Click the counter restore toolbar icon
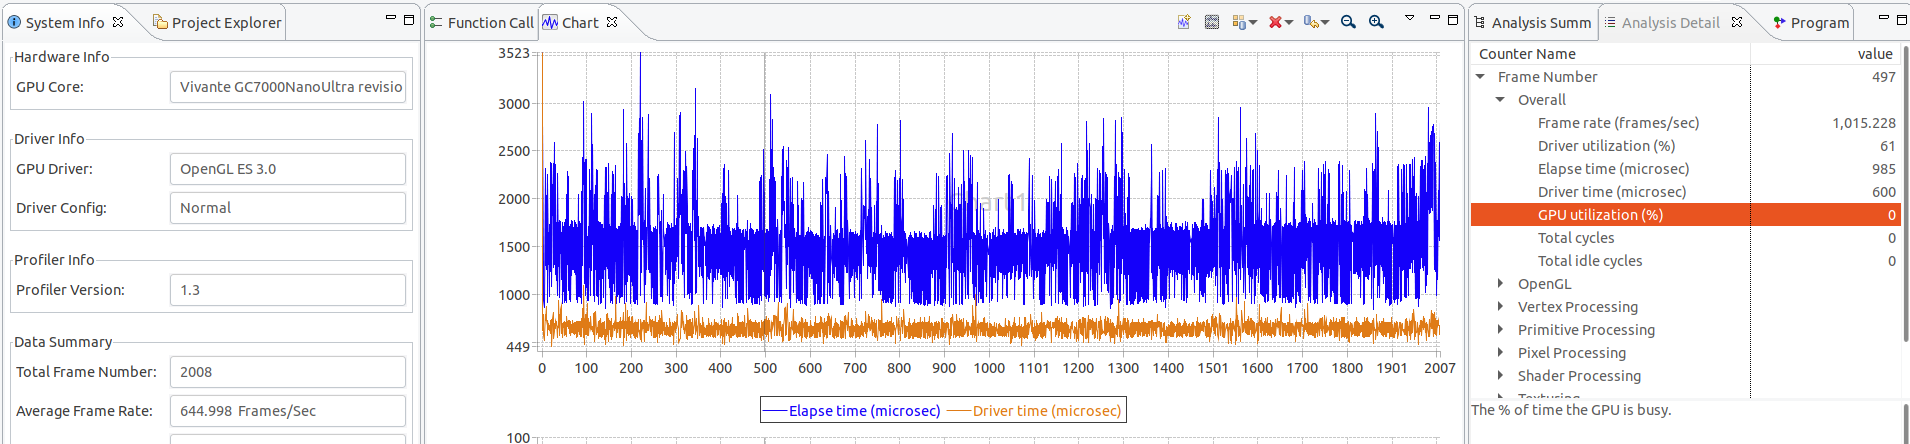This screenshot has height=444, width=1910. tap(1310, 22)
